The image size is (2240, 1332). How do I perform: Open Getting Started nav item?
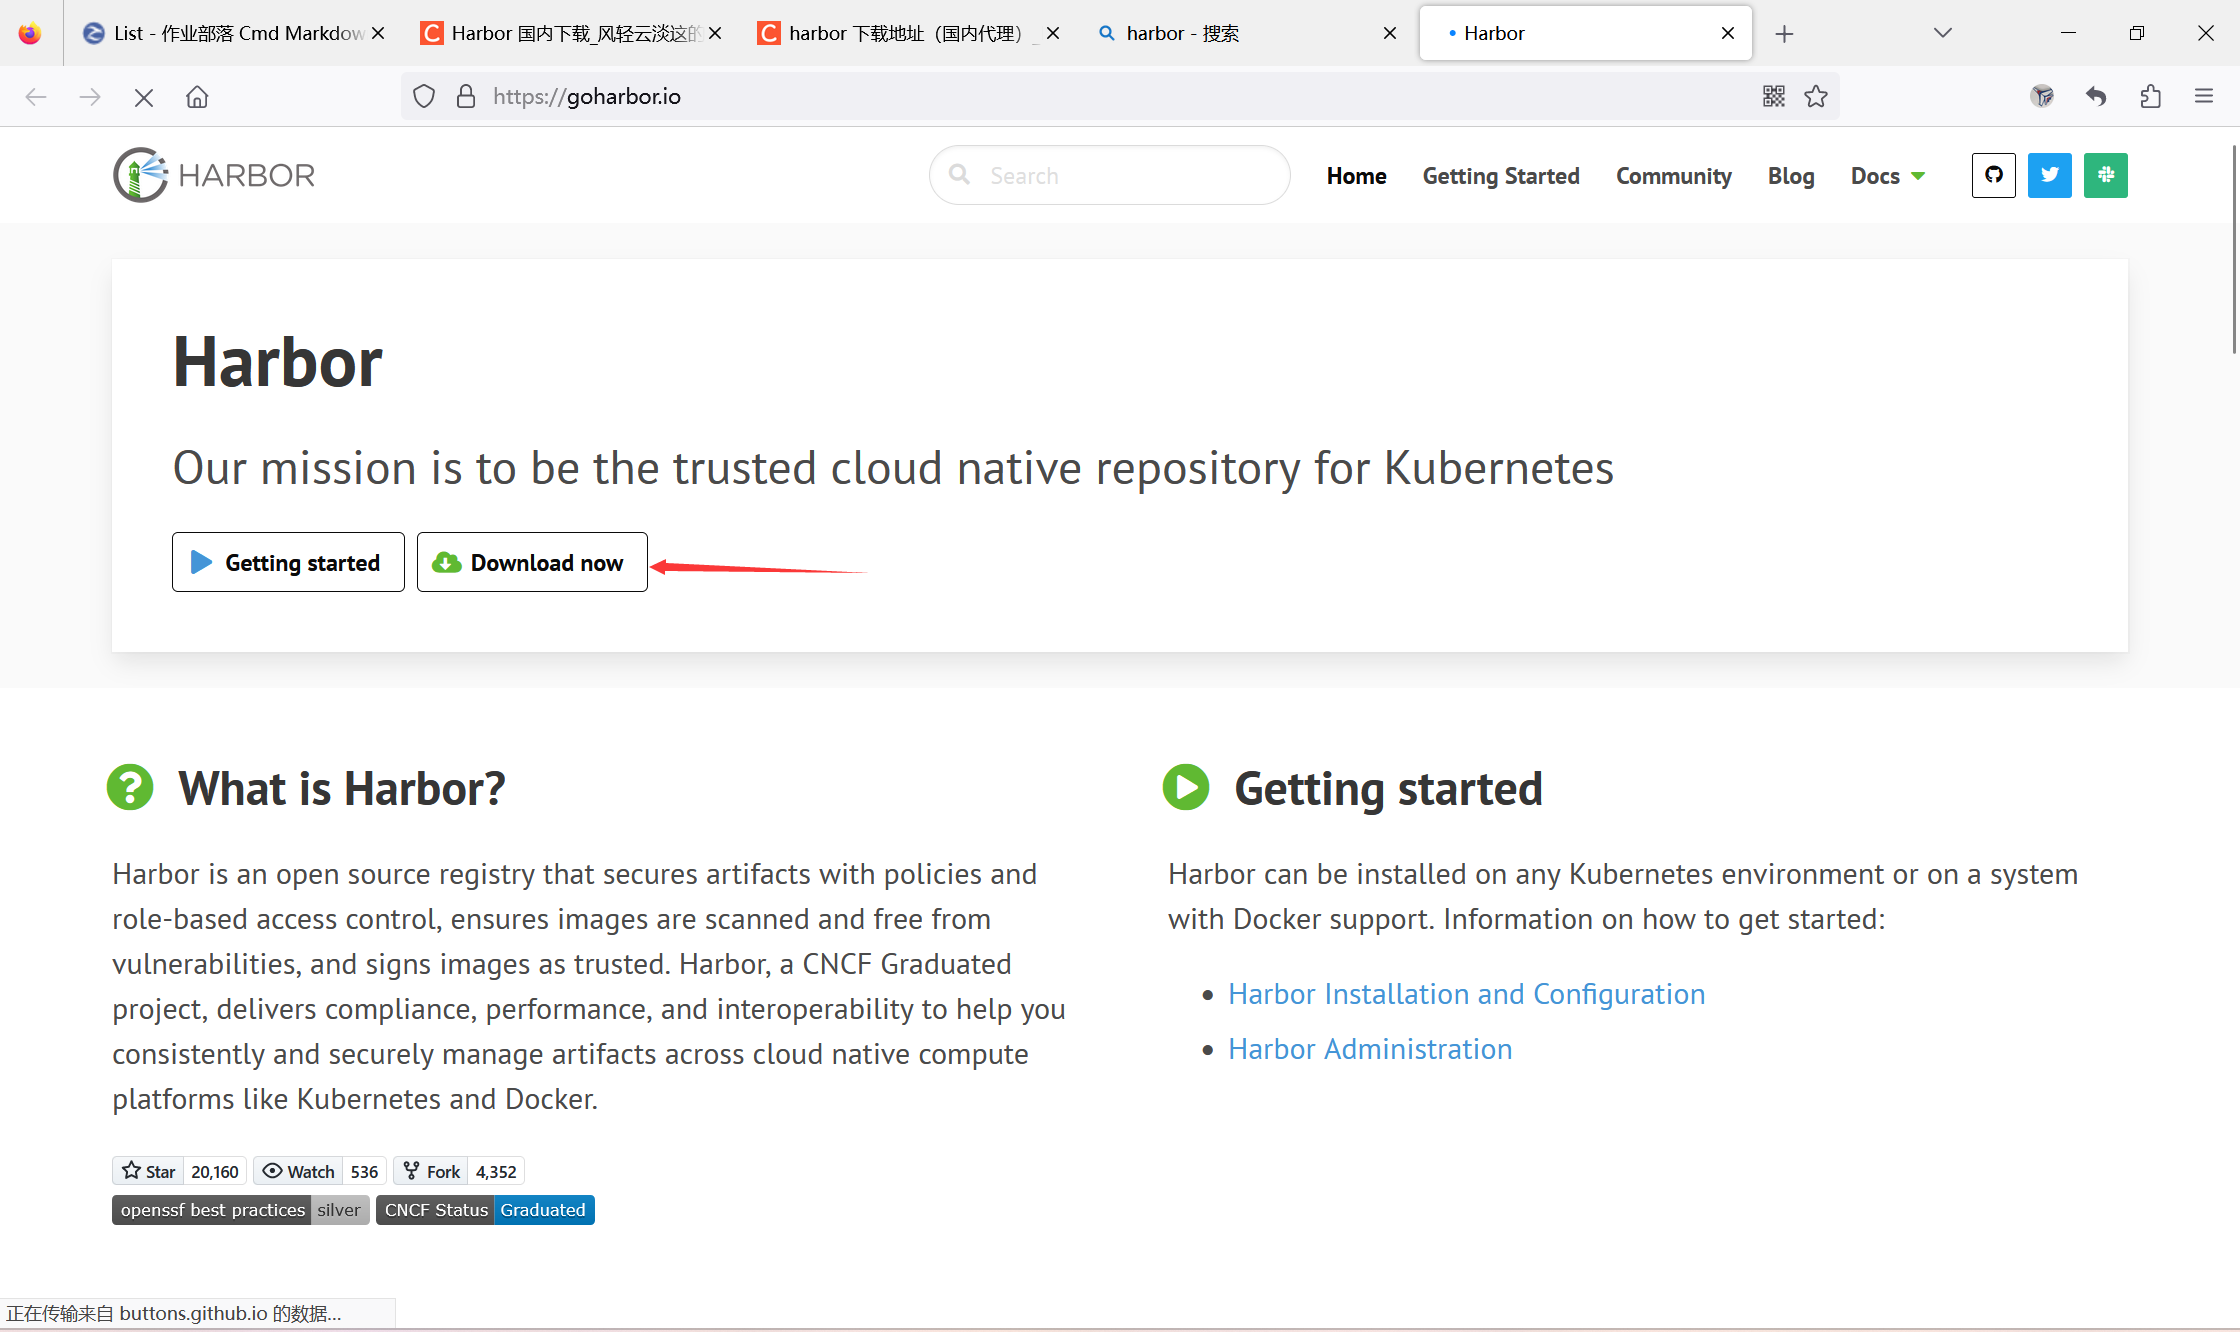(x=1501, y=176)
